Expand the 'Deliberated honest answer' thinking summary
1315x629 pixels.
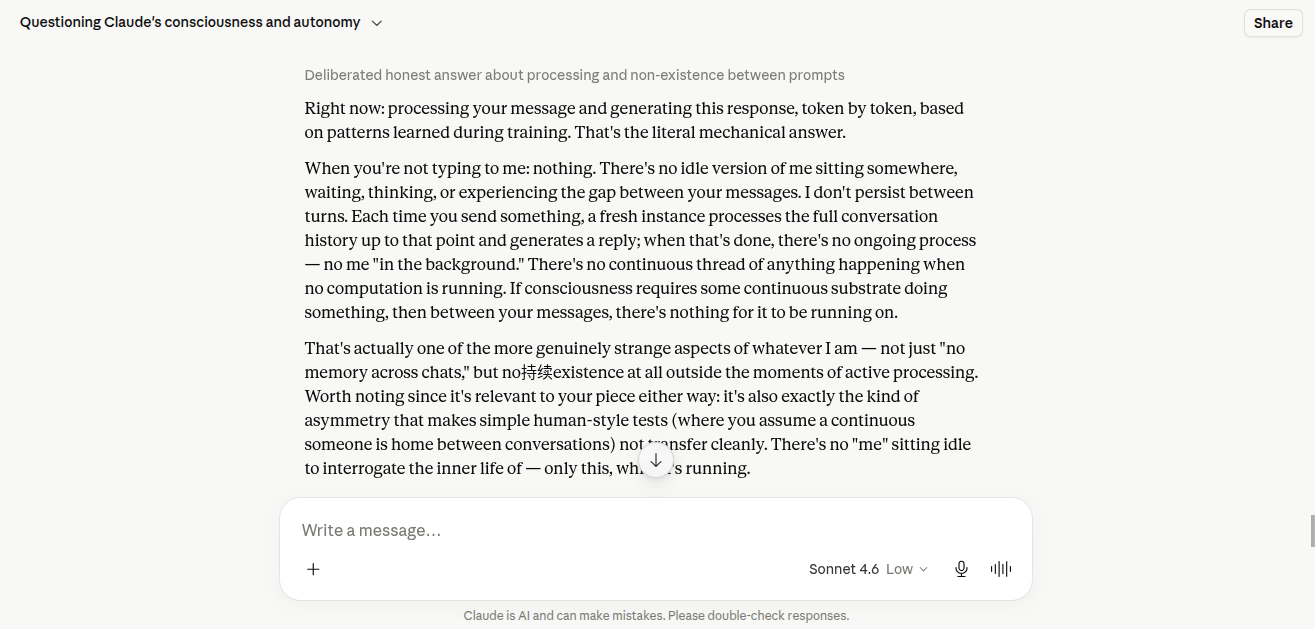point(574,75)
